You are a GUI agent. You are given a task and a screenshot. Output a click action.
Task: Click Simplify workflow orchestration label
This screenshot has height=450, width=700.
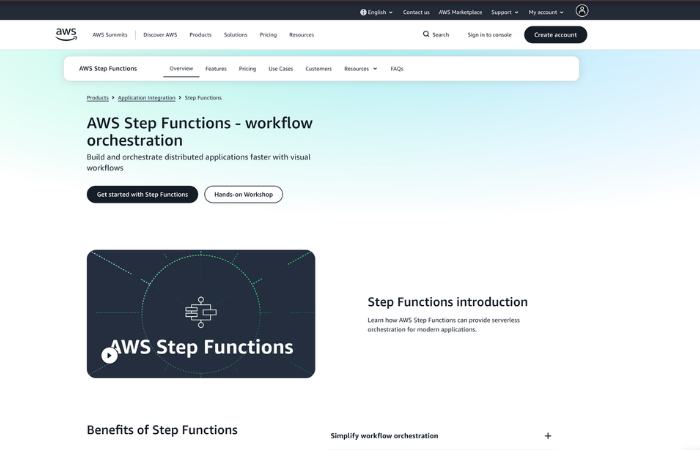pyautogui.click(x=384, y=436)
